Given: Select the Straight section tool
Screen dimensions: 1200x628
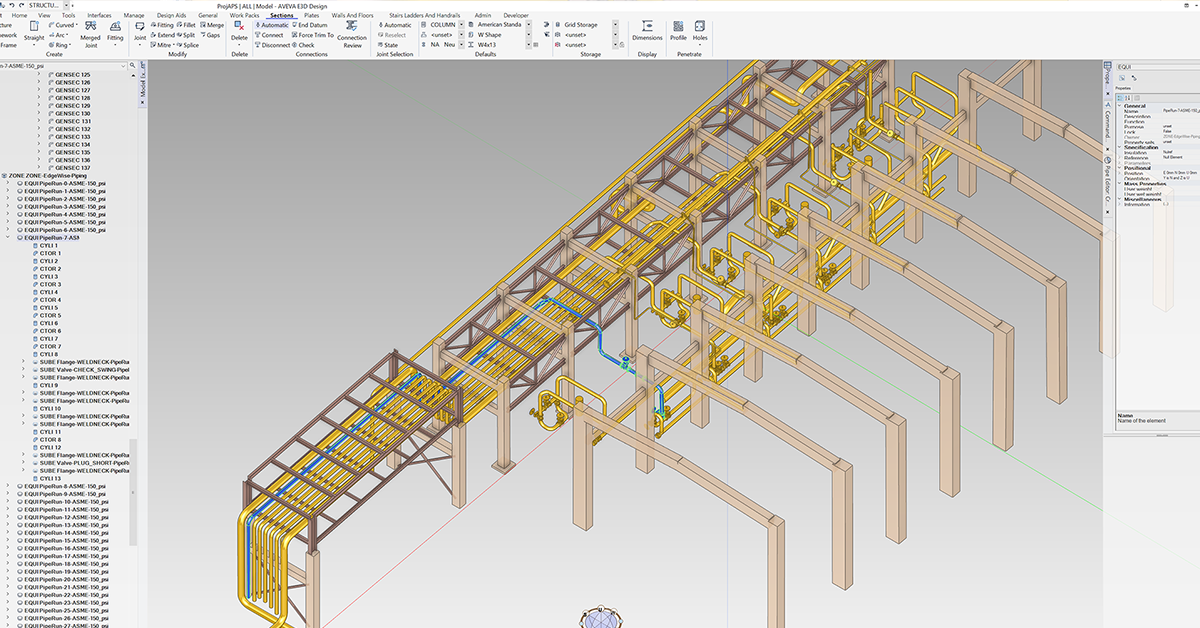Looking at the screenshot, I should [34, 32].
